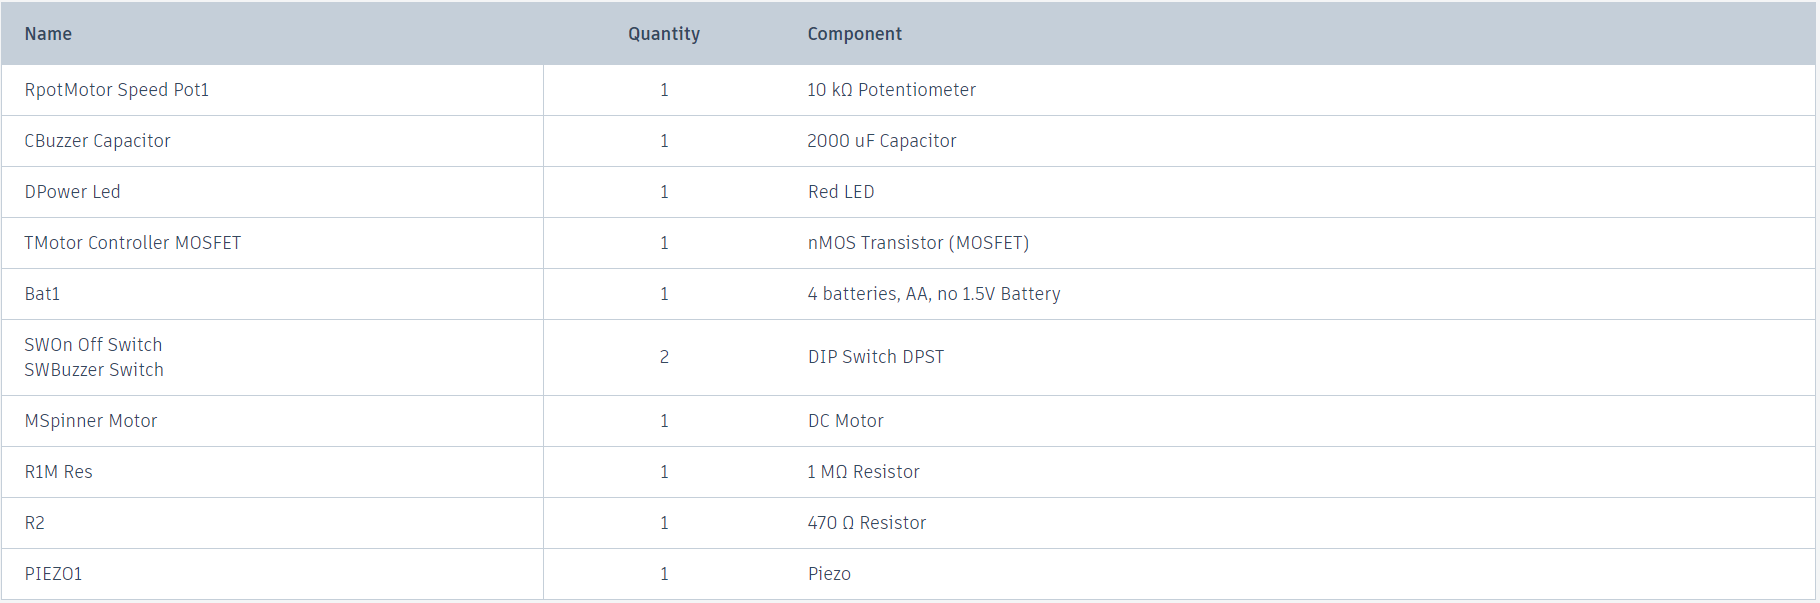Select the MSpinner Motor name cell
This screenshot has width=1820, height=603.
coord(91,421)
